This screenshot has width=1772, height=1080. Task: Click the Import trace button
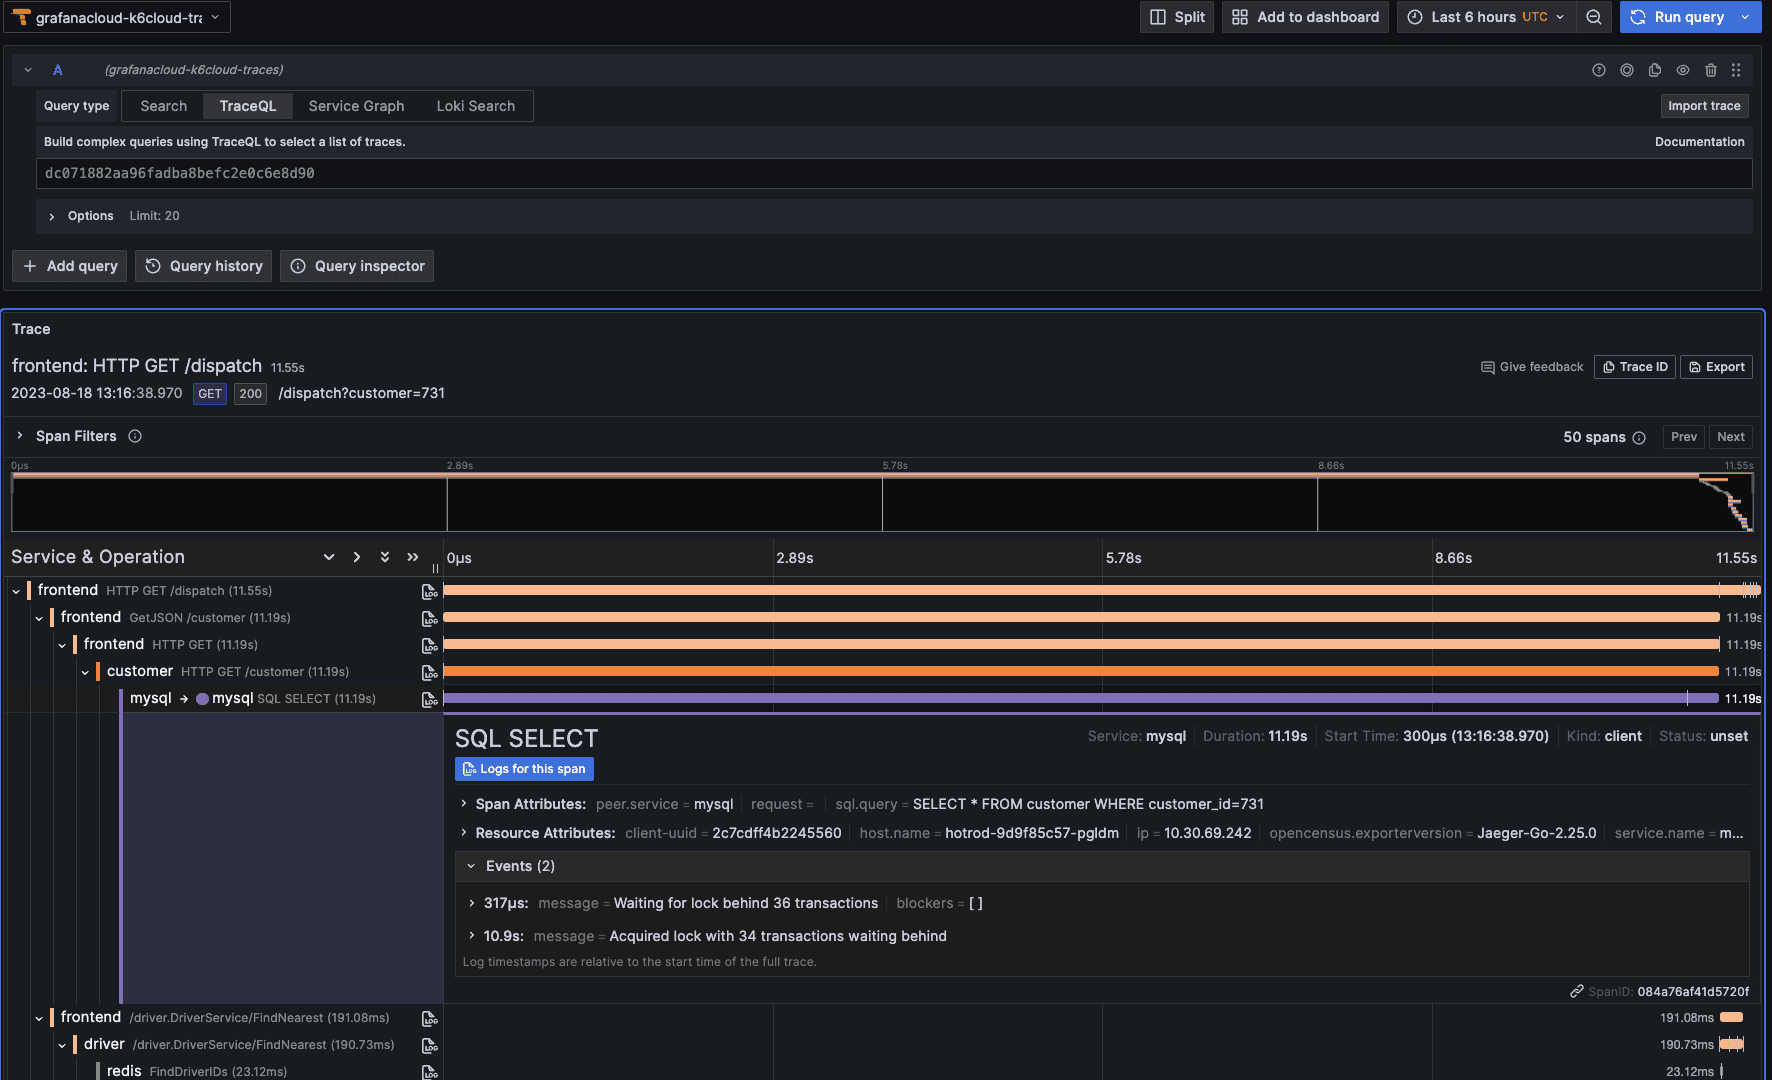[x=1704, y=105]
